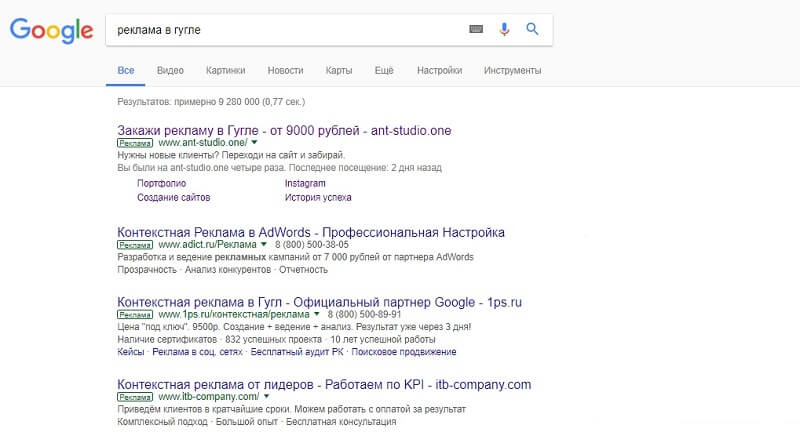Expand the Ещё menu
This screenshot has width=800, height=443.
pyautogui.click(x=384, y=71)
